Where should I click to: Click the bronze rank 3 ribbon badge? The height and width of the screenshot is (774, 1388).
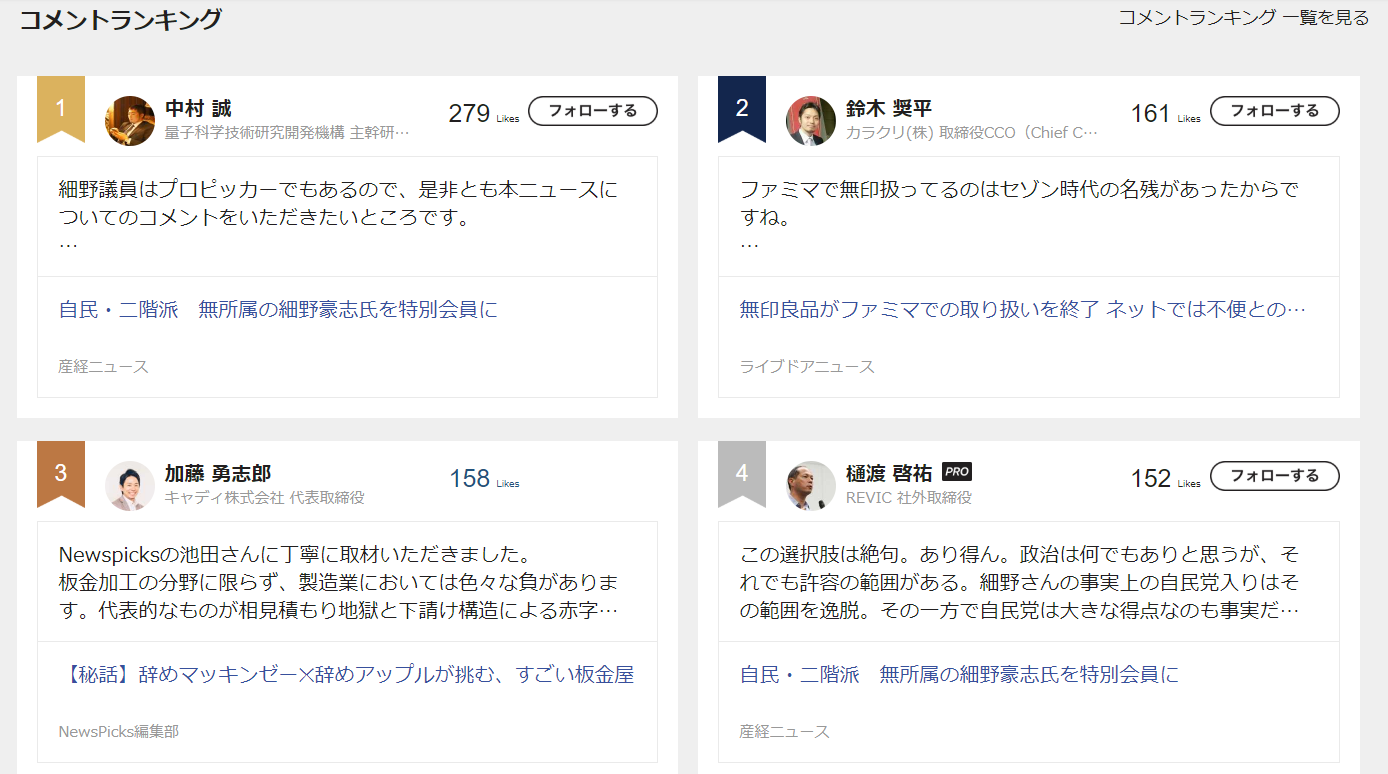tap(61, 473)
